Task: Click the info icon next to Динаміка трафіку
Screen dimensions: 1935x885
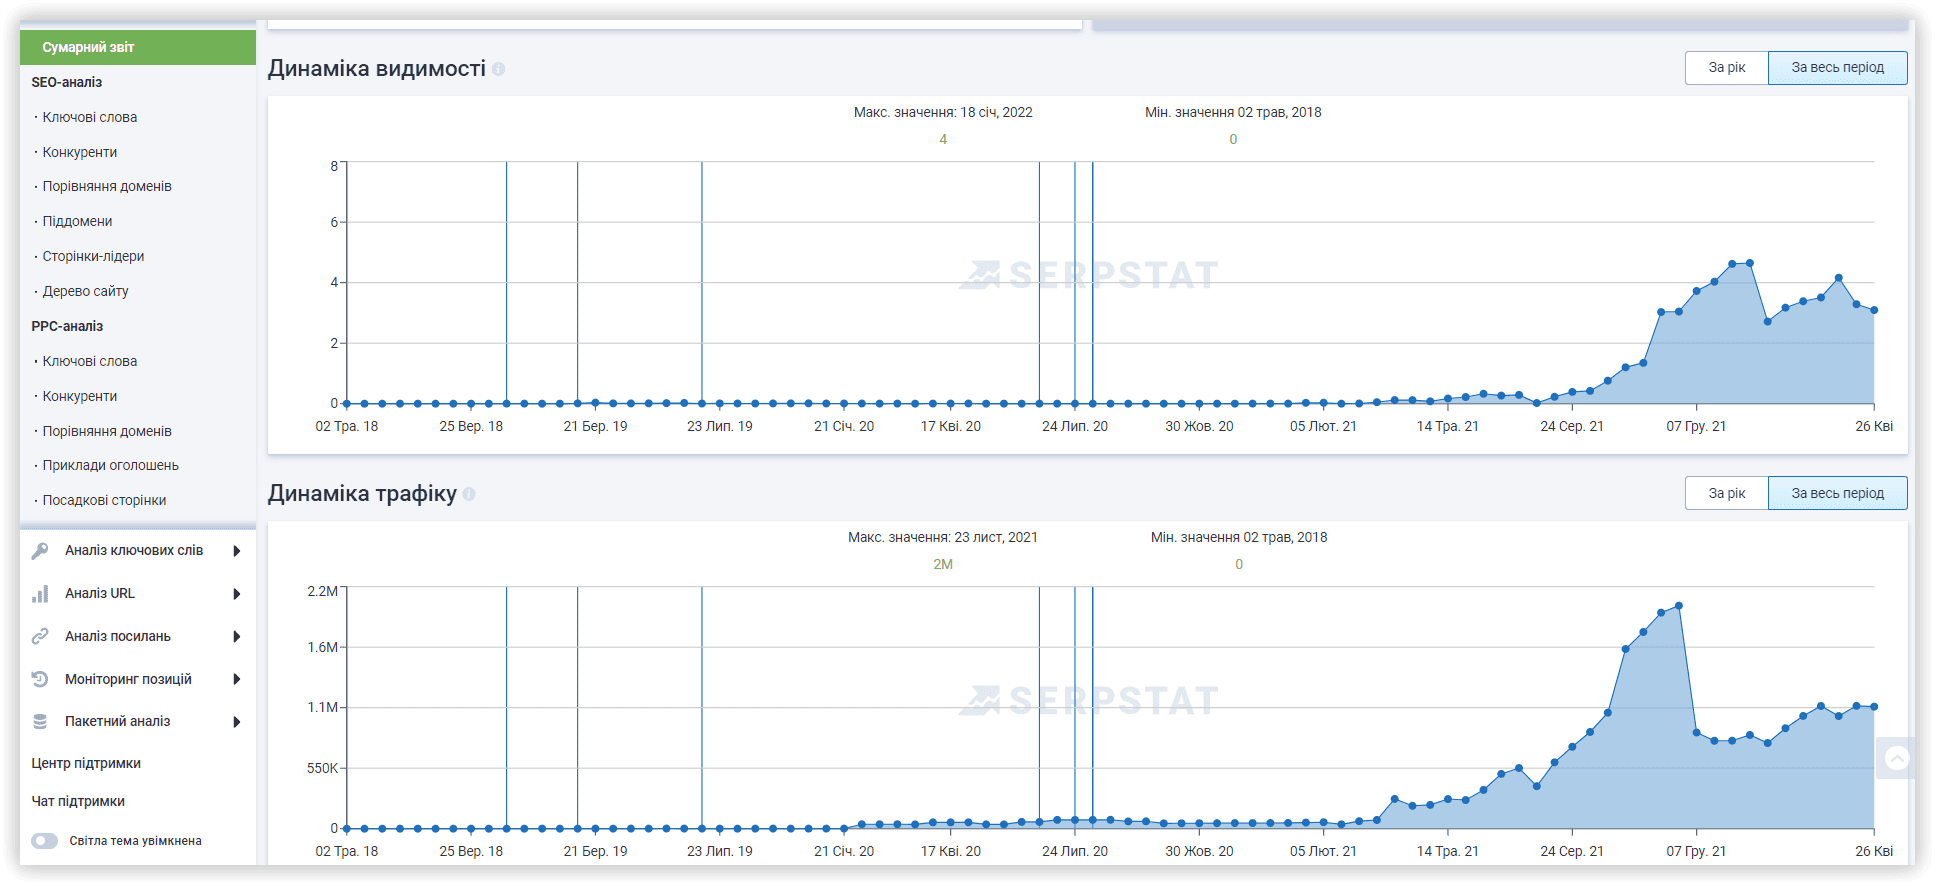Action: 469,494
